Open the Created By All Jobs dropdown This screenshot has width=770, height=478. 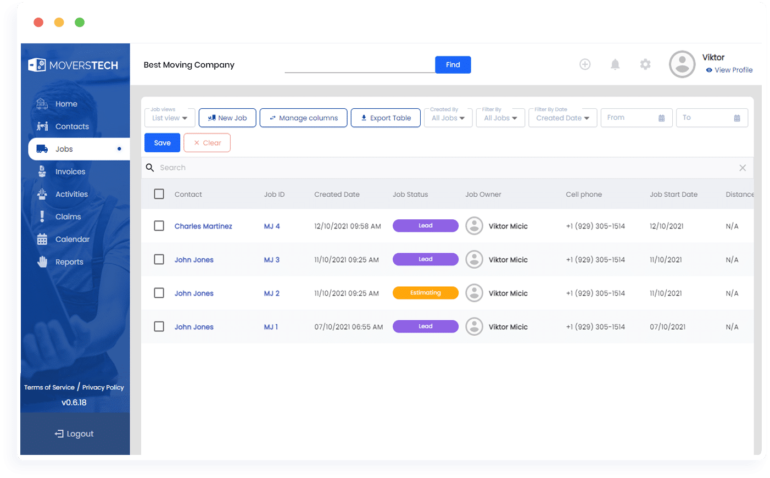coord(448,118)
